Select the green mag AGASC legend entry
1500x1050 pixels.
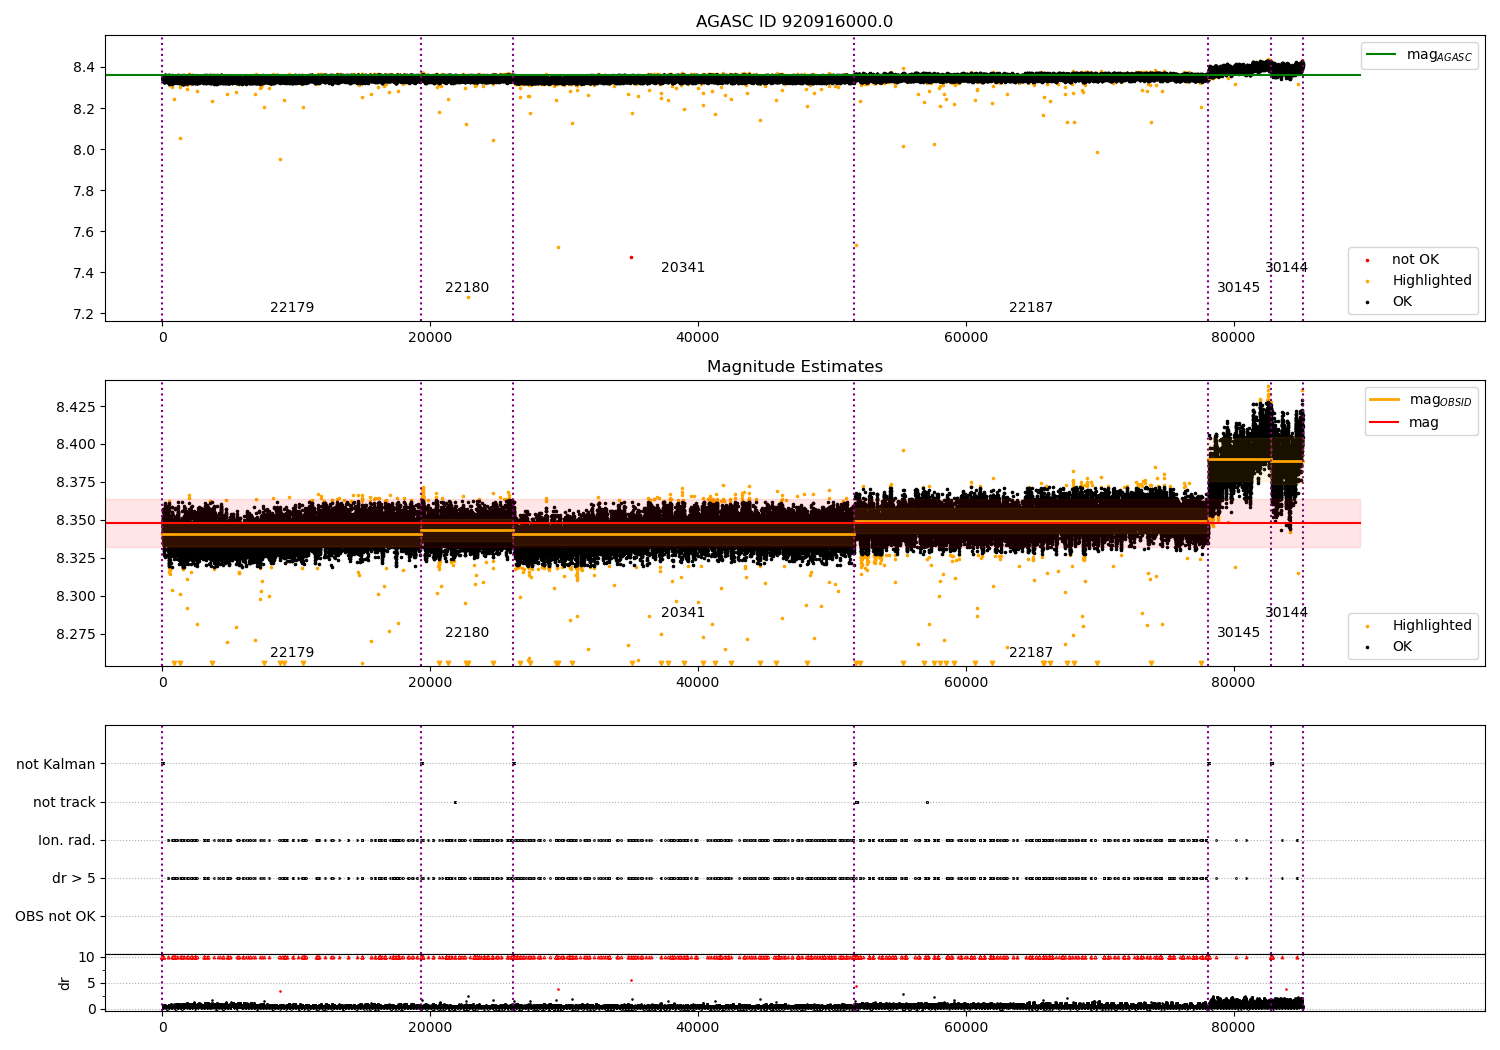[x=1420, y=55]
